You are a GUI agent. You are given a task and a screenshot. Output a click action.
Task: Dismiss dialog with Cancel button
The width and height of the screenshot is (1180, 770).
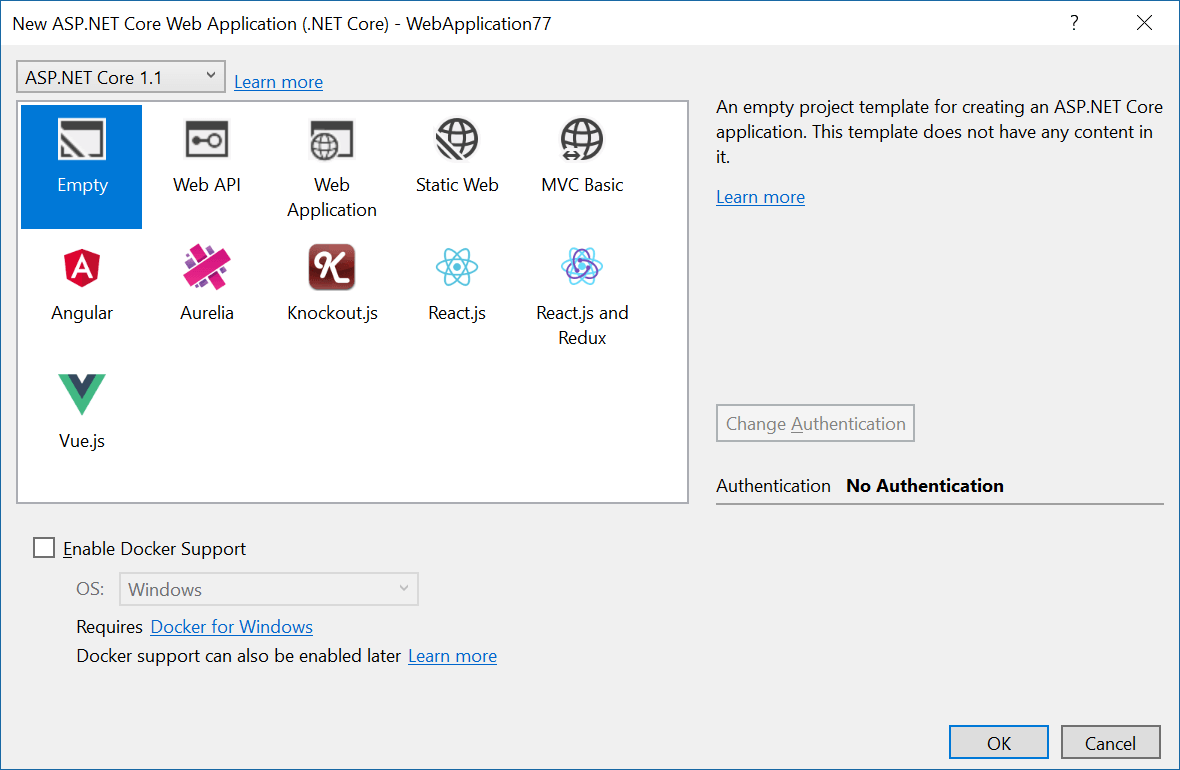tap(1110, 743)
